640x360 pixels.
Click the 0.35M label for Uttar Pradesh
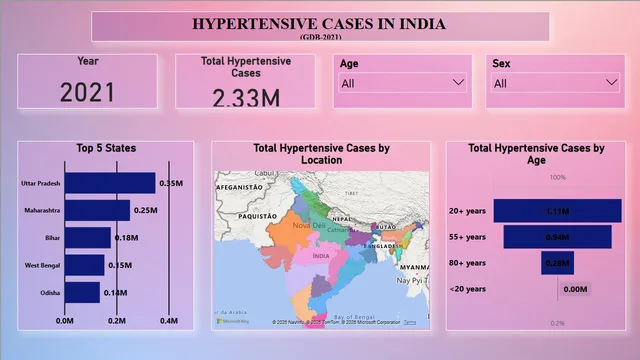[x=171, y=183]
